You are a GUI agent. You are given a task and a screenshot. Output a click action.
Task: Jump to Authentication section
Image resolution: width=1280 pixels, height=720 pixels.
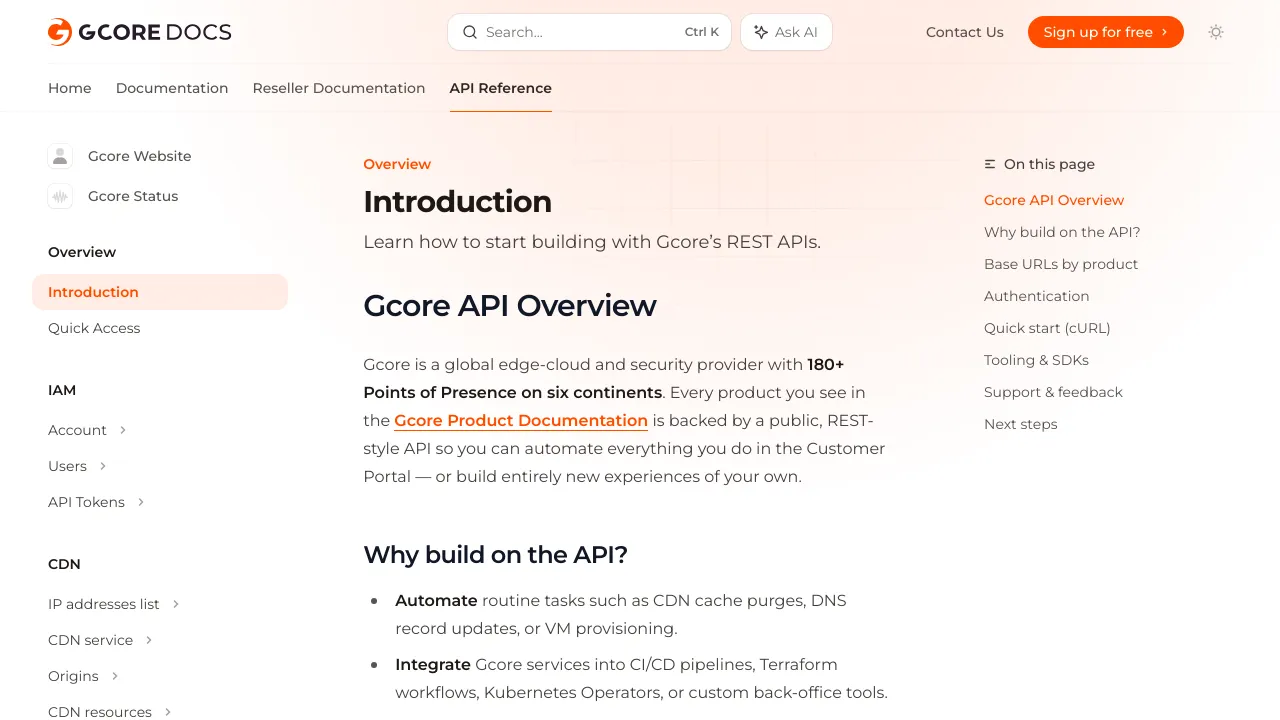pyautogui.click(x=1037, y=296)
